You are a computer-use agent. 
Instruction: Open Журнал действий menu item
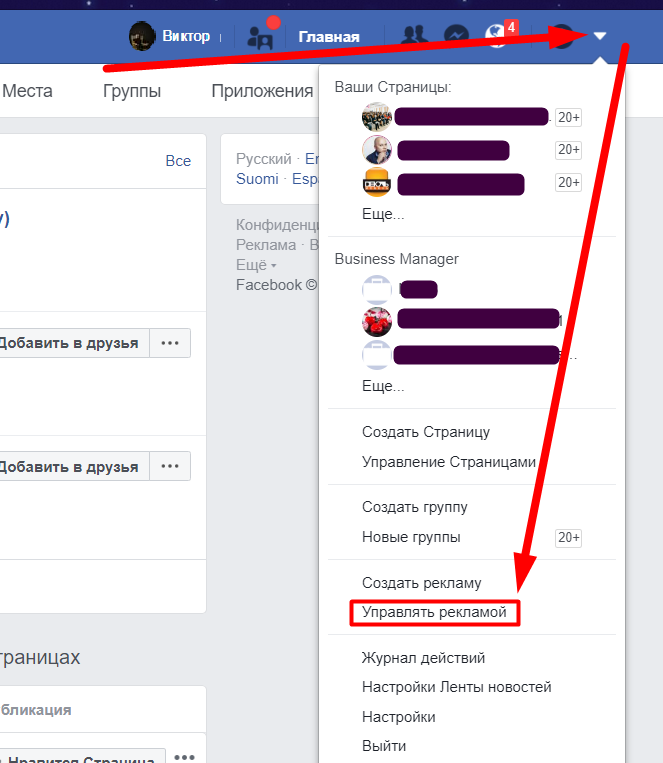click(423, 658)
